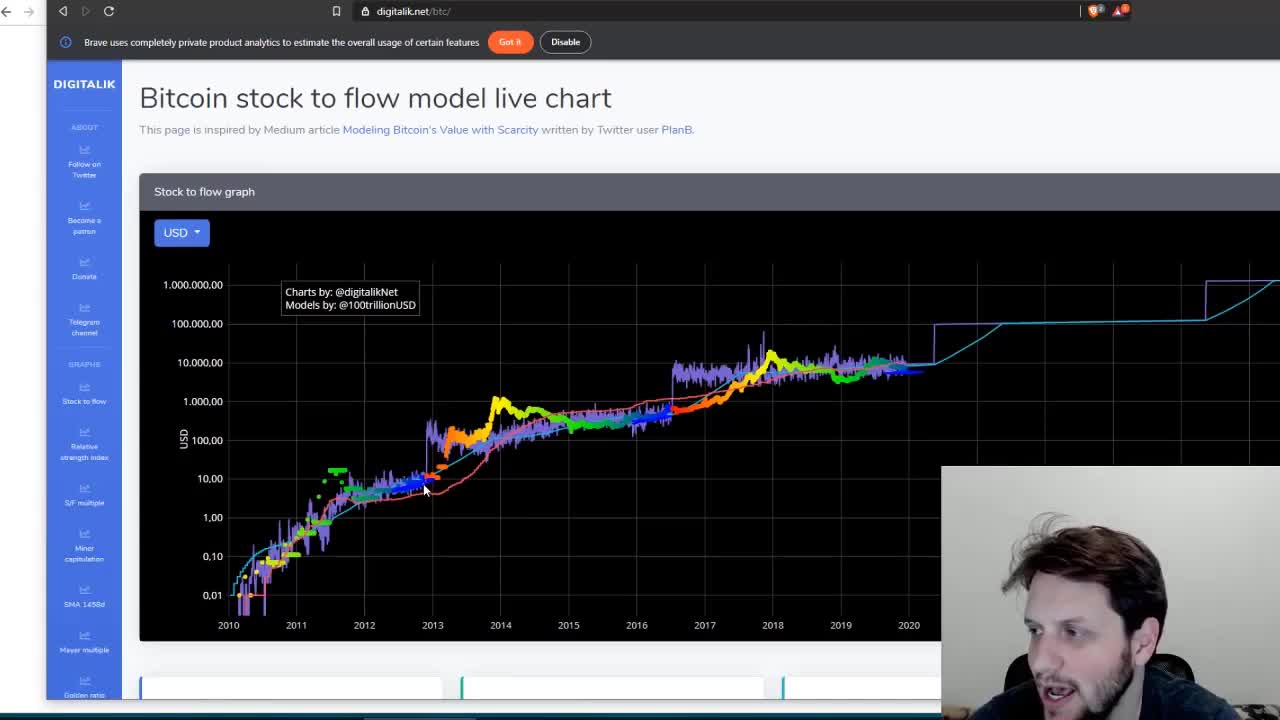Image resolution: width=1280 pixels, height=720 pixels.
Task: Open Relative strength index sidebar item
Action: tap(84, 445)
